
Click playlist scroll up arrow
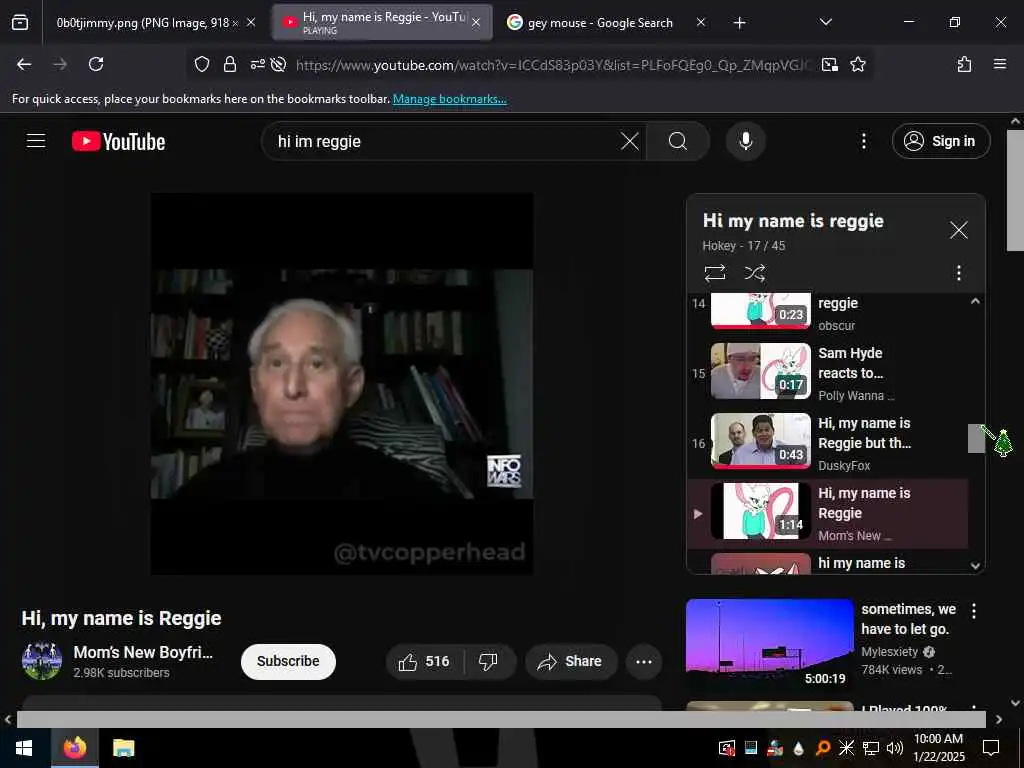coord(975,301)
